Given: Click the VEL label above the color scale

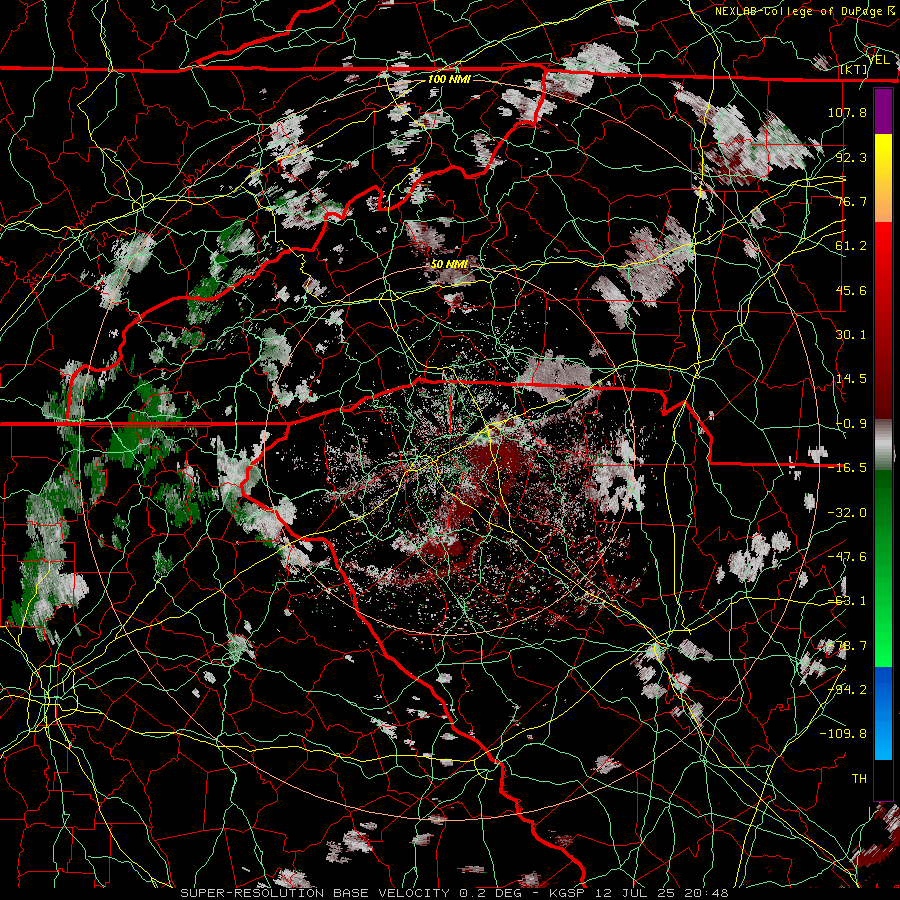Looking at the screenshot, I should 879,59.
